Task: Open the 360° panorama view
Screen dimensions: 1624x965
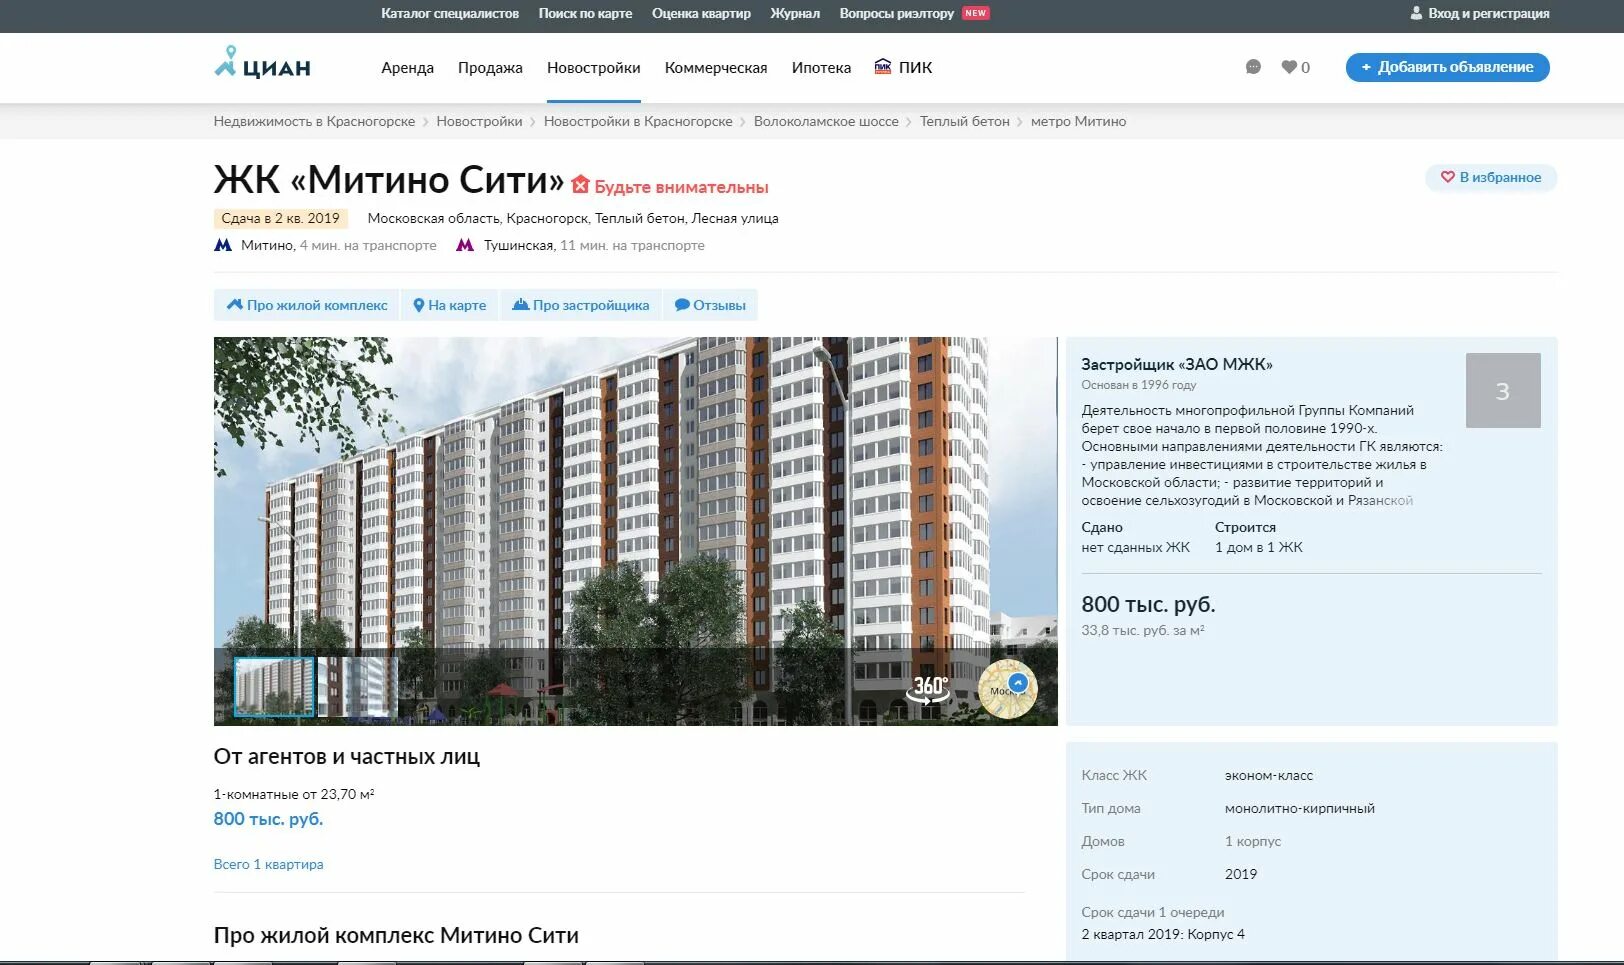Action: tap(929, 688)
